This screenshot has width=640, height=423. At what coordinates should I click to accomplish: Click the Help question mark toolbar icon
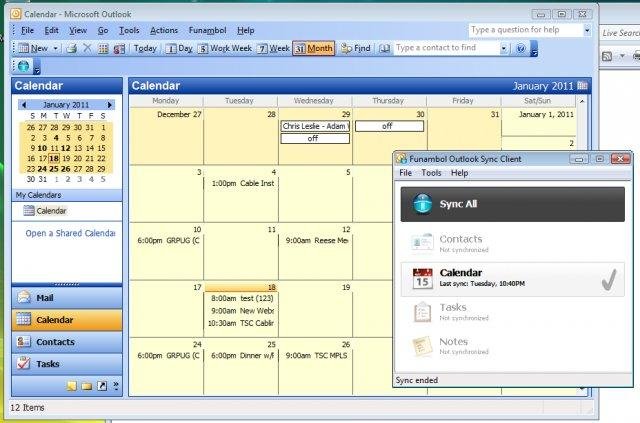point(520,48)
